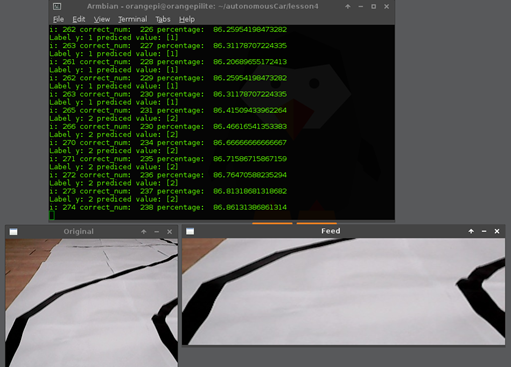
Task: Click the cropped track image in the Feed window
Action: pos(343,291)
